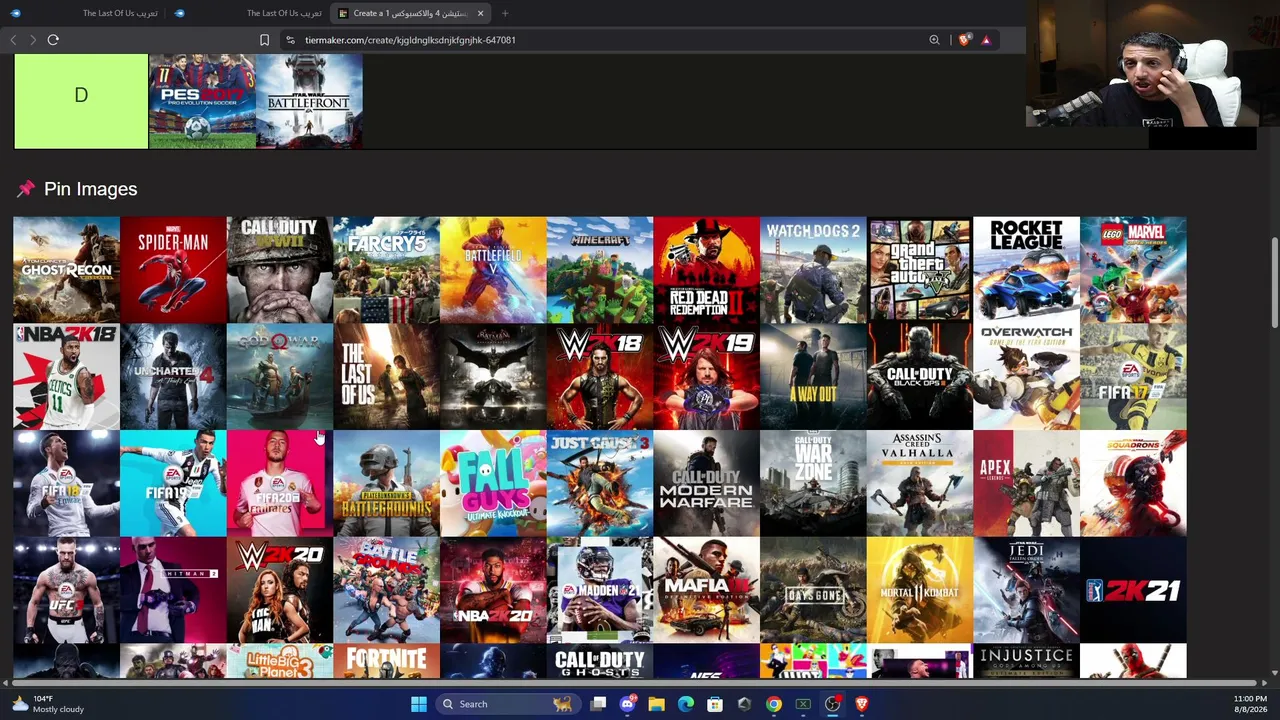Switch to the second The Last Of Us tab
The height and width of the screenshot is (720, 1280).
[249, 13]
